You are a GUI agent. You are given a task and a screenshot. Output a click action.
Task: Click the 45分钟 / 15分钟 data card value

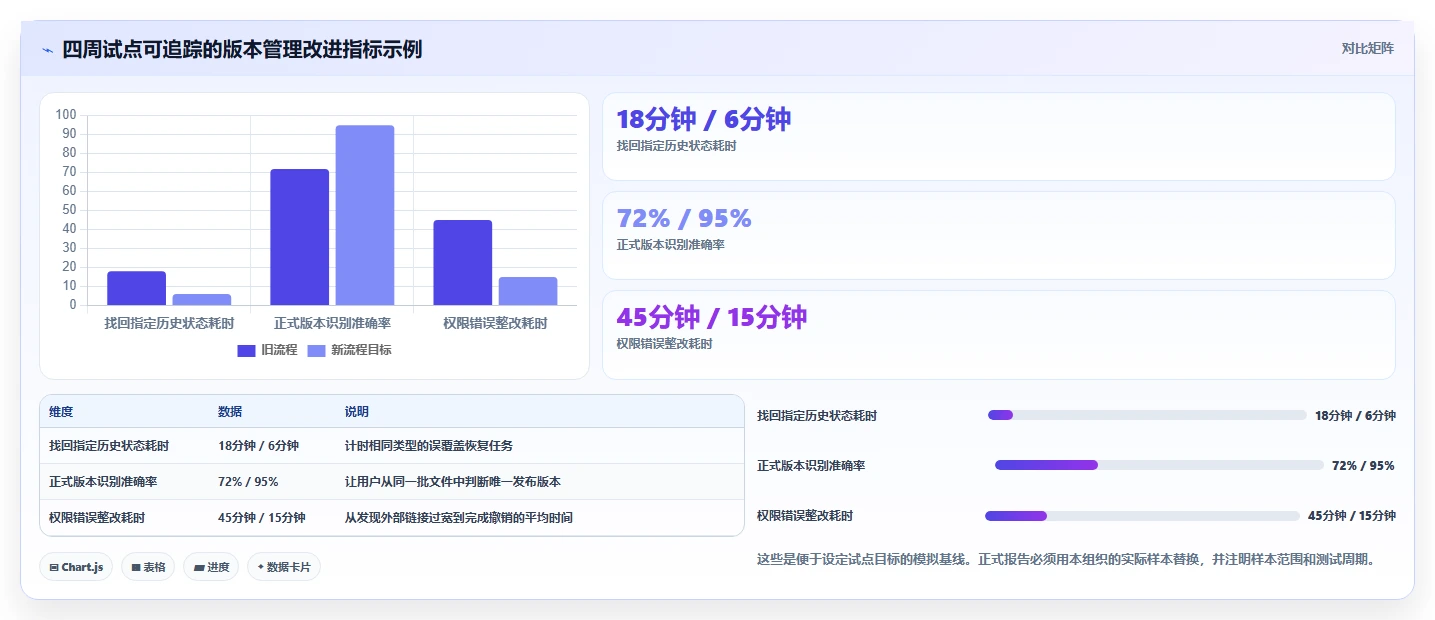point(712,318)
